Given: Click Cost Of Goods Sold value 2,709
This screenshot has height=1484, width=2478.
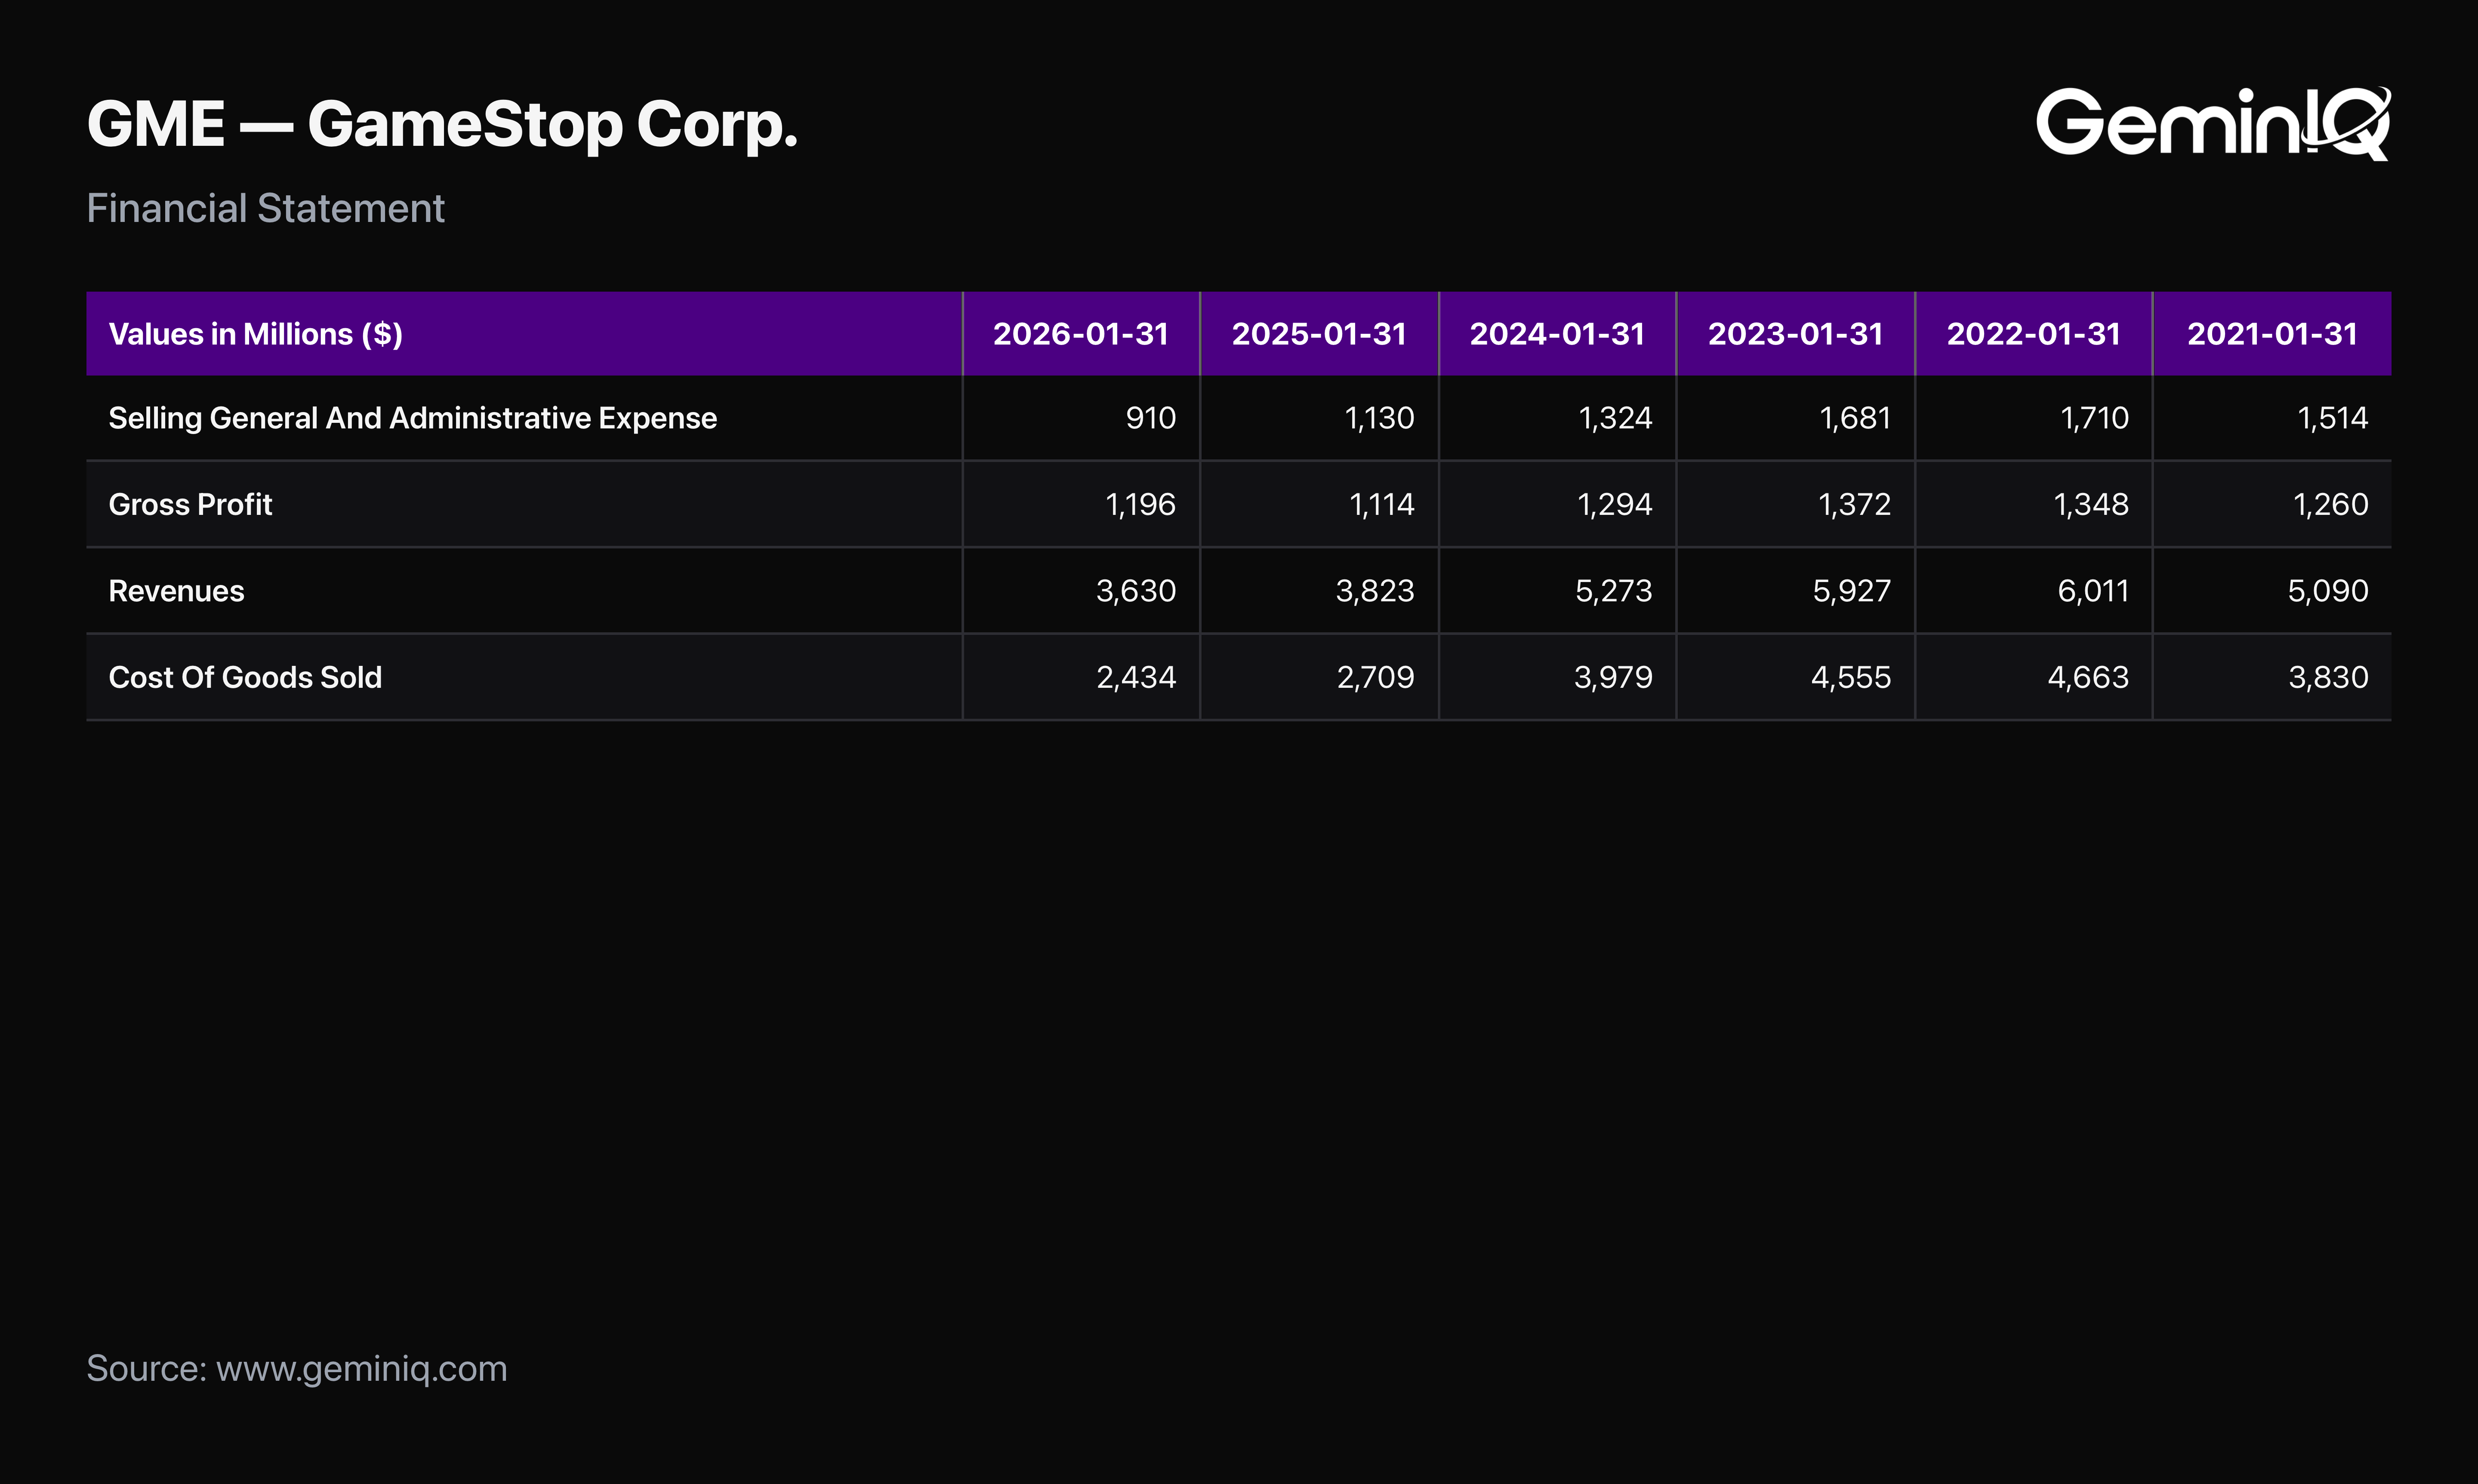Looking at the screenshot, I should pyautogui.click(x=1376, y=677).
